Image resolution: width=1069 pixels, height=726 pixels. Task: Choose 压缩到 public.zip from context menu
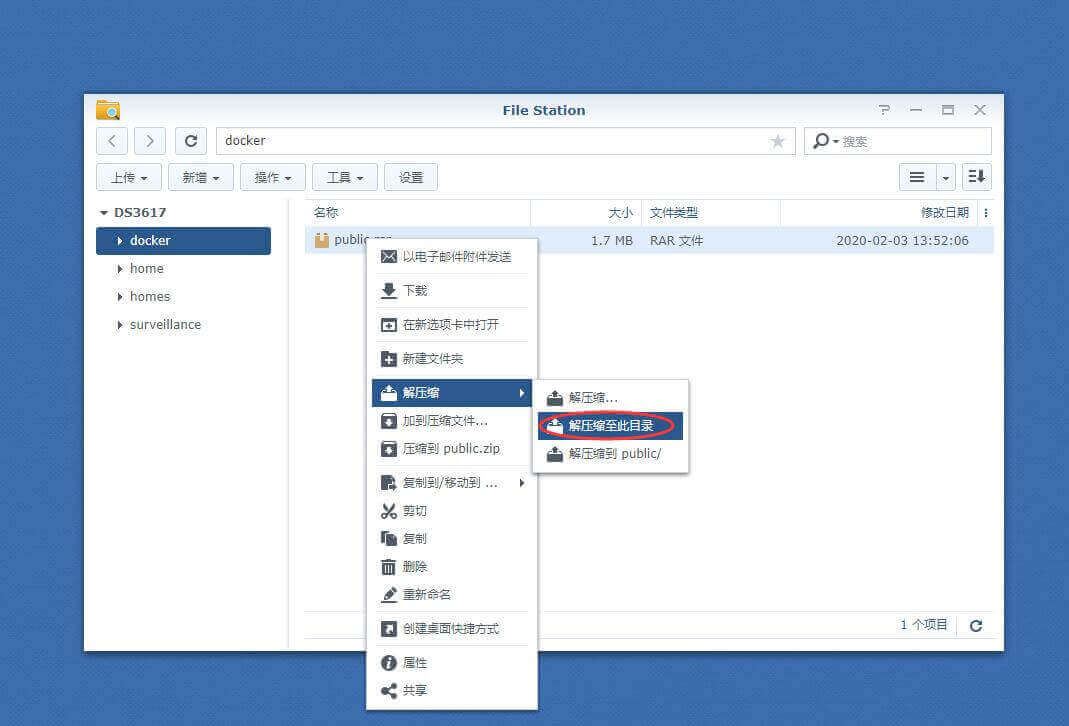click(450, 449)
